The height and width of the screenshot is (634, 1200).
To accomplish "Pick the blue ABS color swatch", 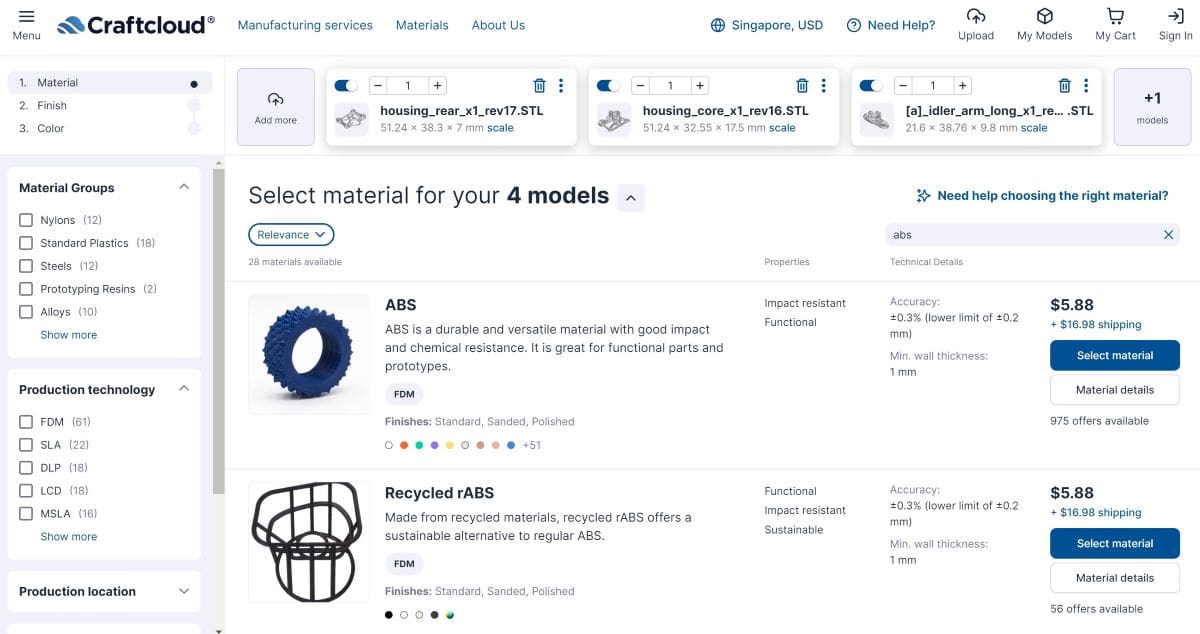I will (511, 445).
